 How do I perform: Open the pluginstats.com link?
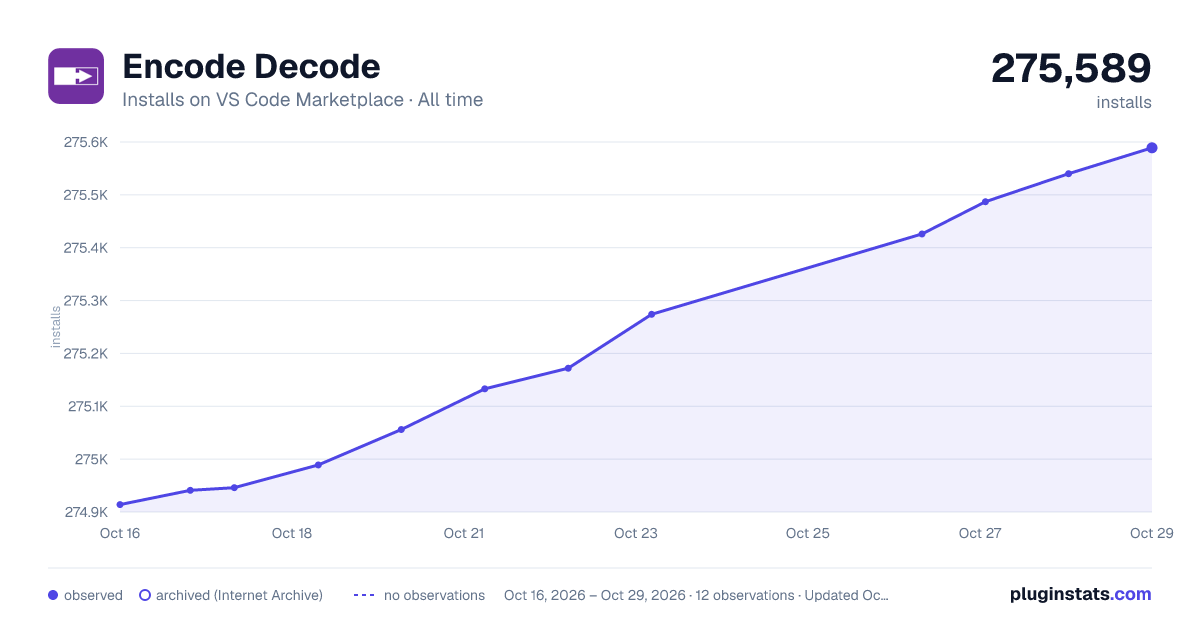[1081, 594]
